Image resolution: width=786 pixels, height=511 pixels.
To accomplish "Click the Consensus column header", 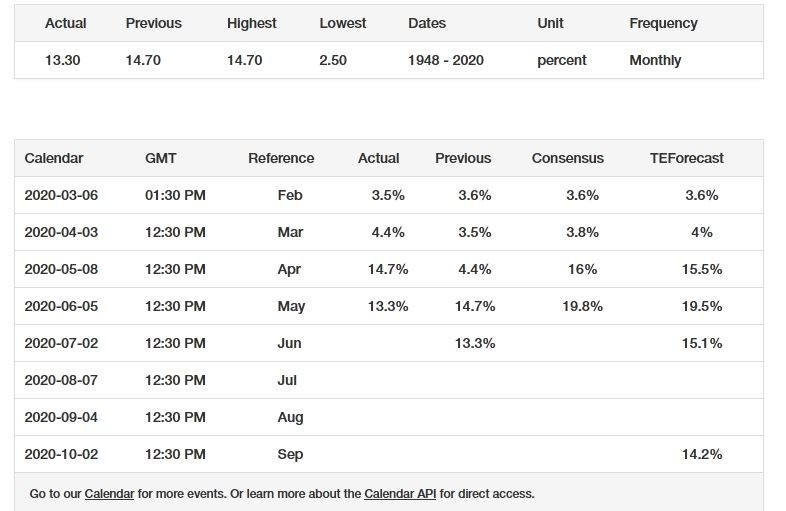I will pos(568,158).
